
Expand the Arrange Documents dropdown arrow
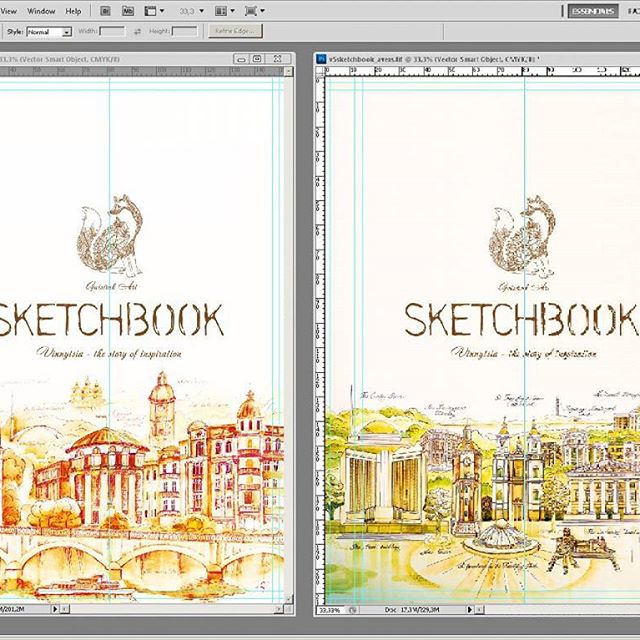(232, 11)
